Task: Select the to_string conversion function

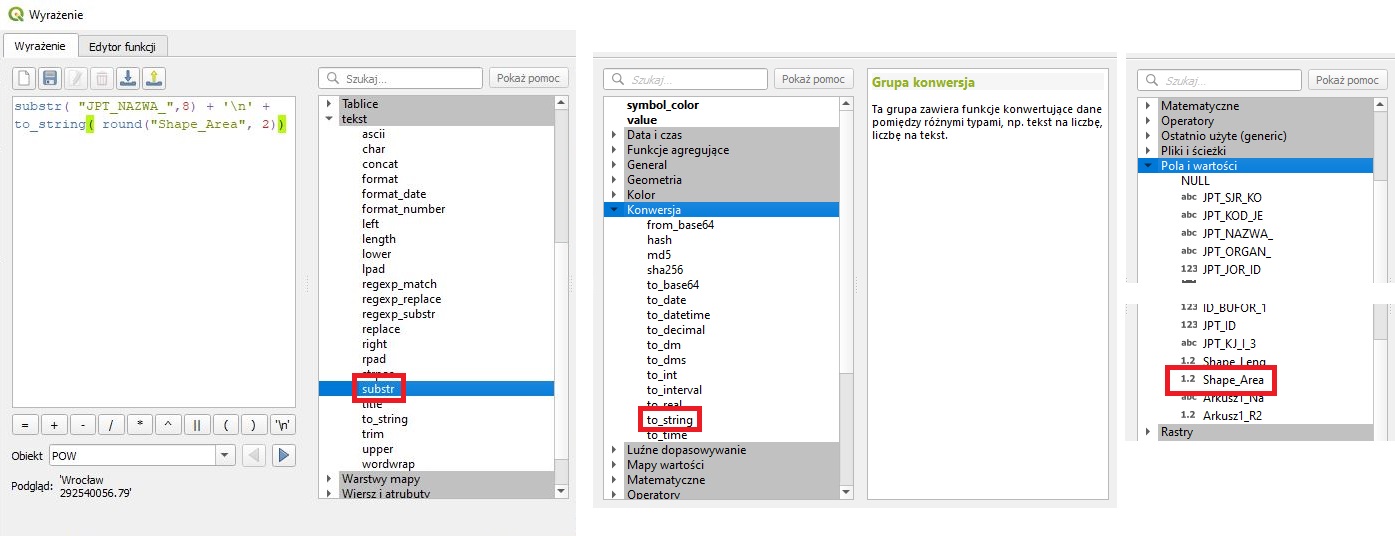Action: (667, 420)
